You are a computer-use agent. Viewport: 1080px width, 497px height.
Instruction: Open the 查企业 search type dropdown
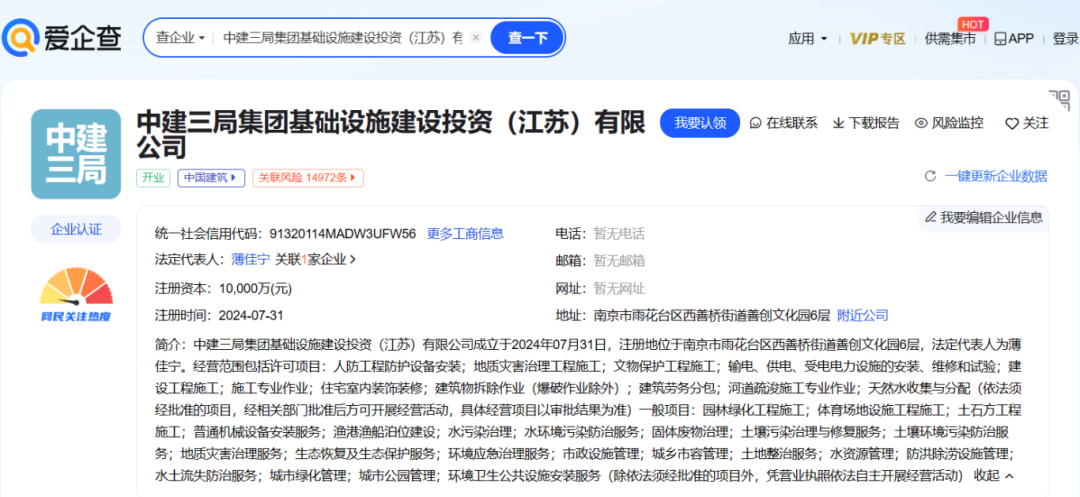180,38
